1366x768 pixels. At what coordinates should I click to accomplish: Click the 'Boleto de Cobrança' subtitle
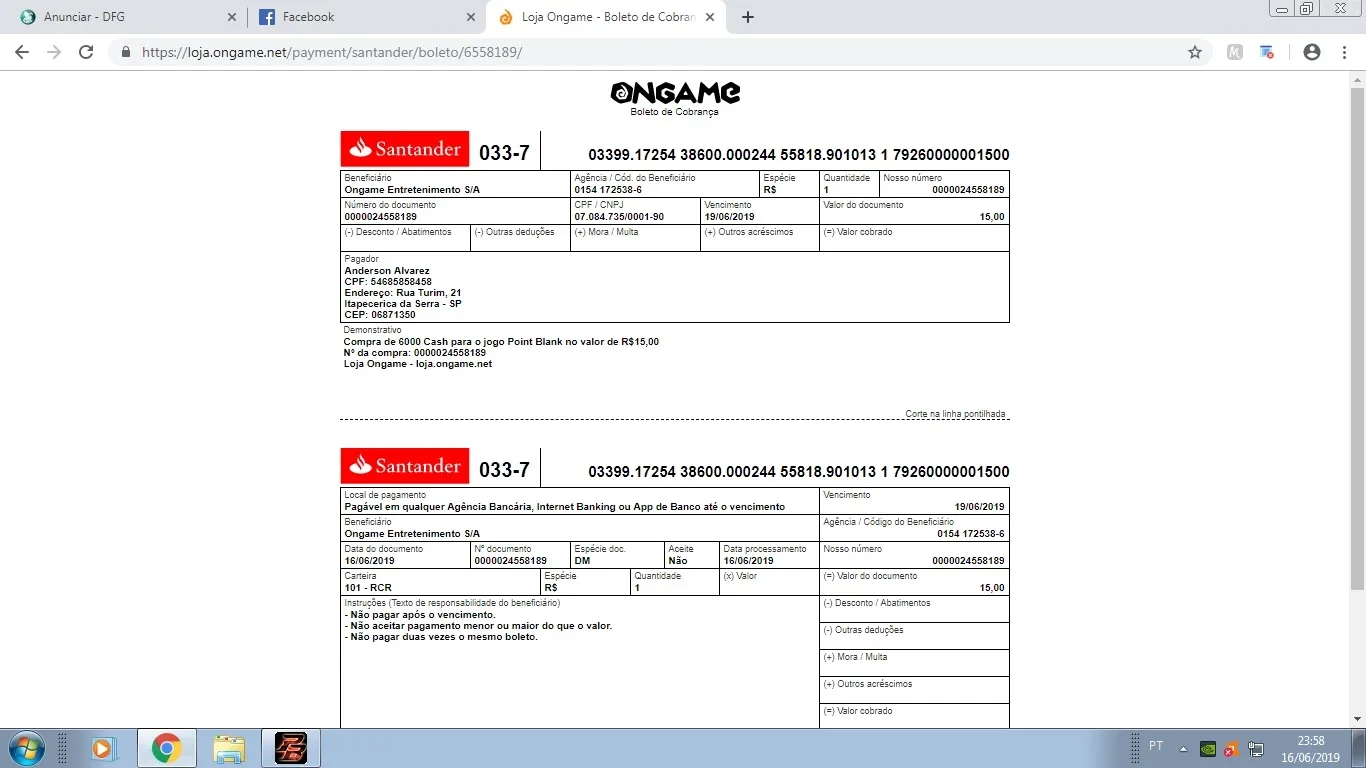point(674,112)
